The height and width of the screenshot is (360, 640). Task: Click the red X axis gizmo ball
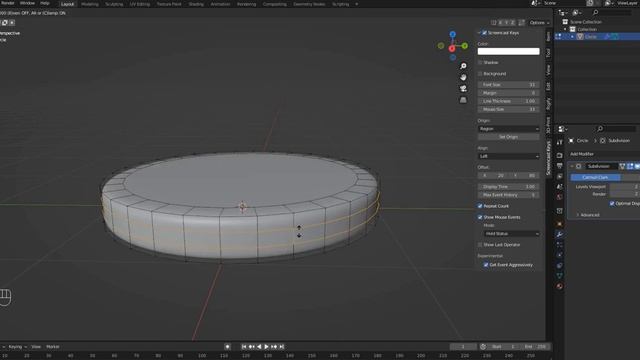[x=452, y=49]
